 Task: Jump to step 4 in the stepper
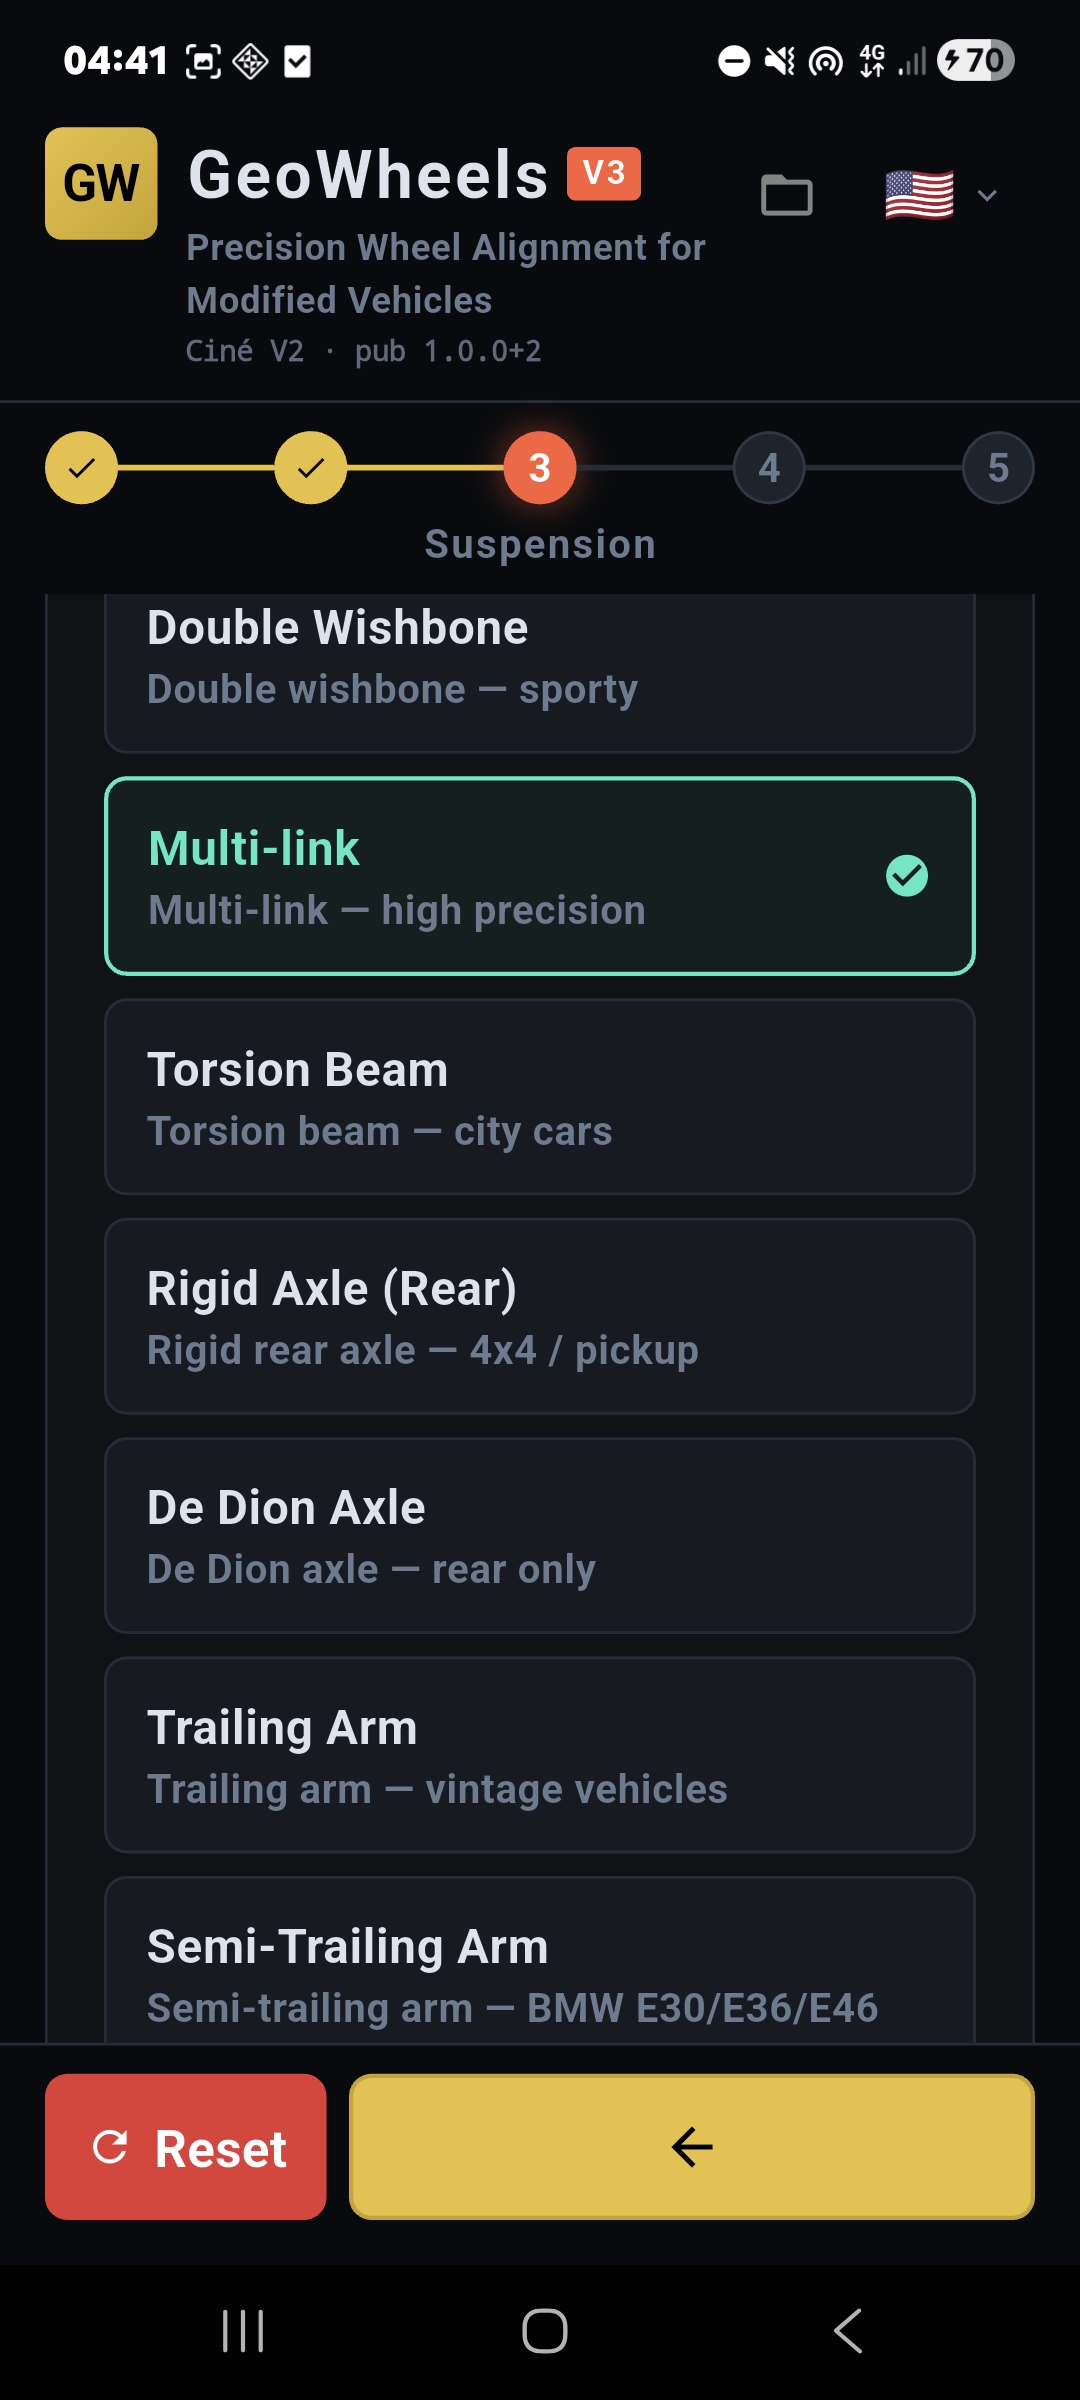click(769, 467)
